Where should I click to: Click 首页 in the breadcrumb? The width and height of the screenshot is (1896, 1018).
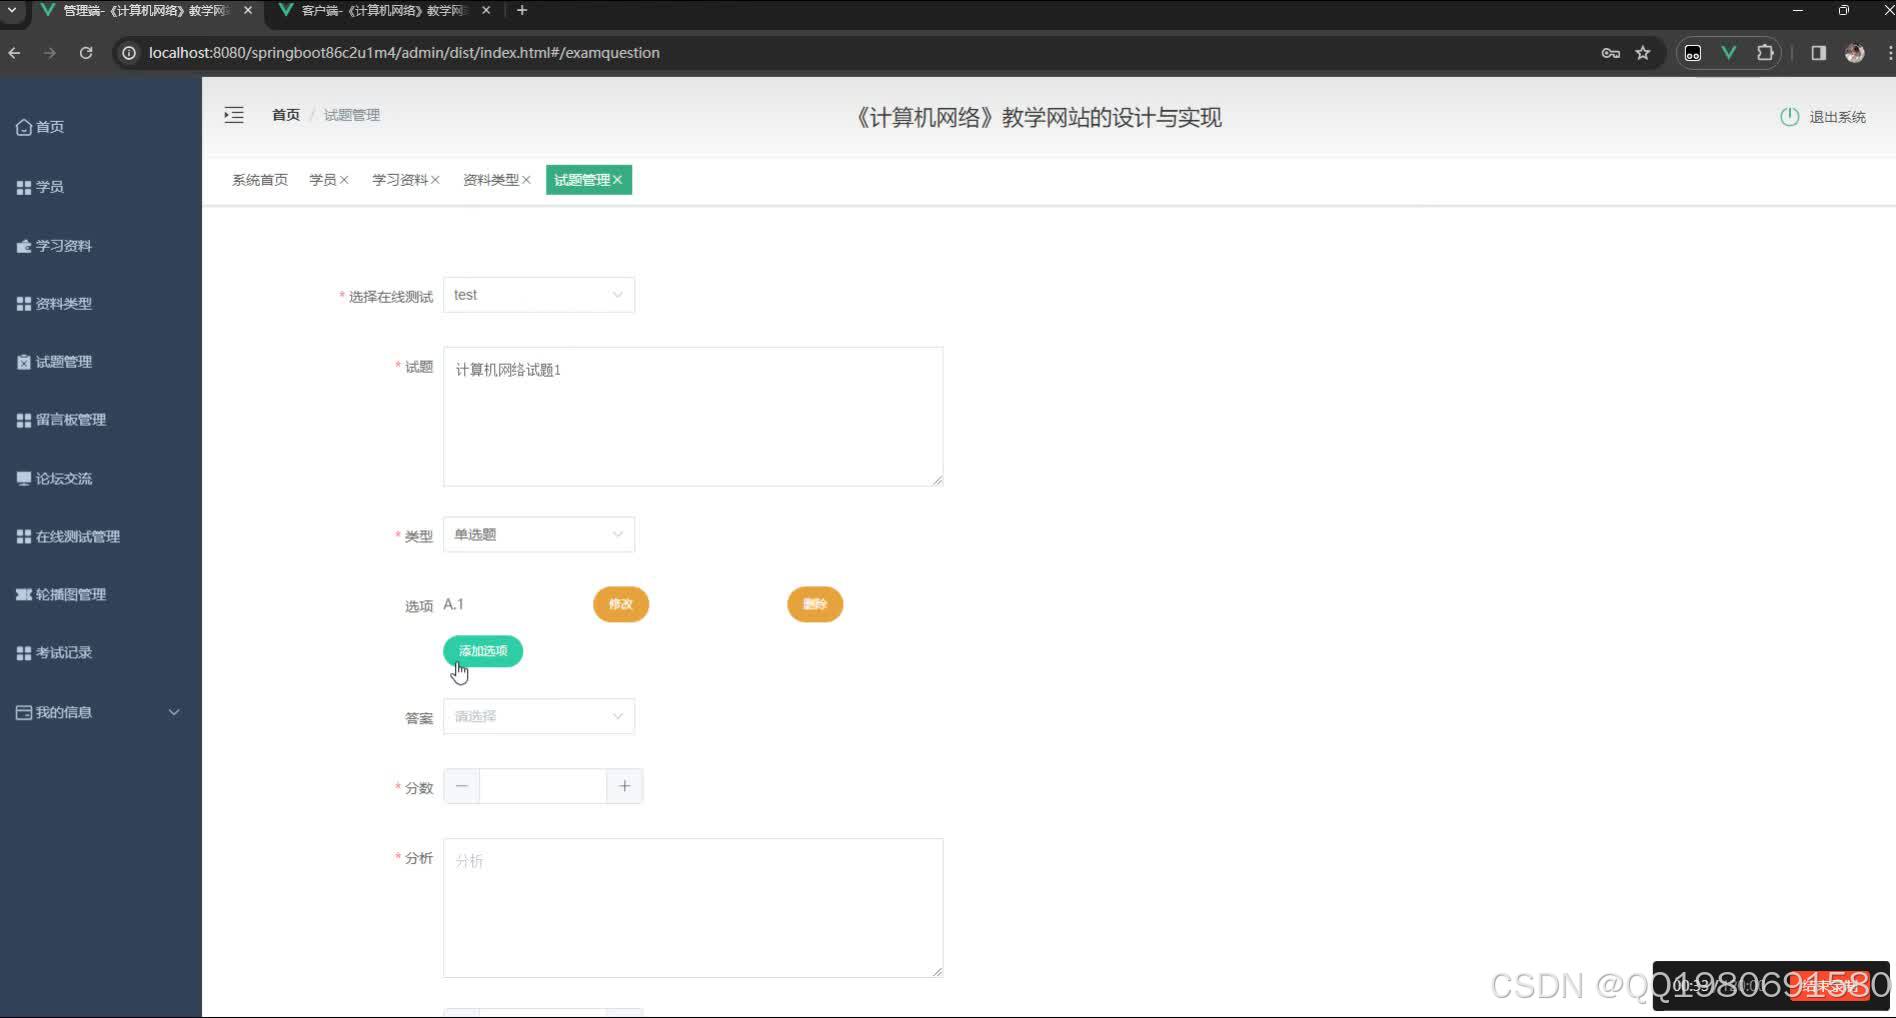click(286, 115)
